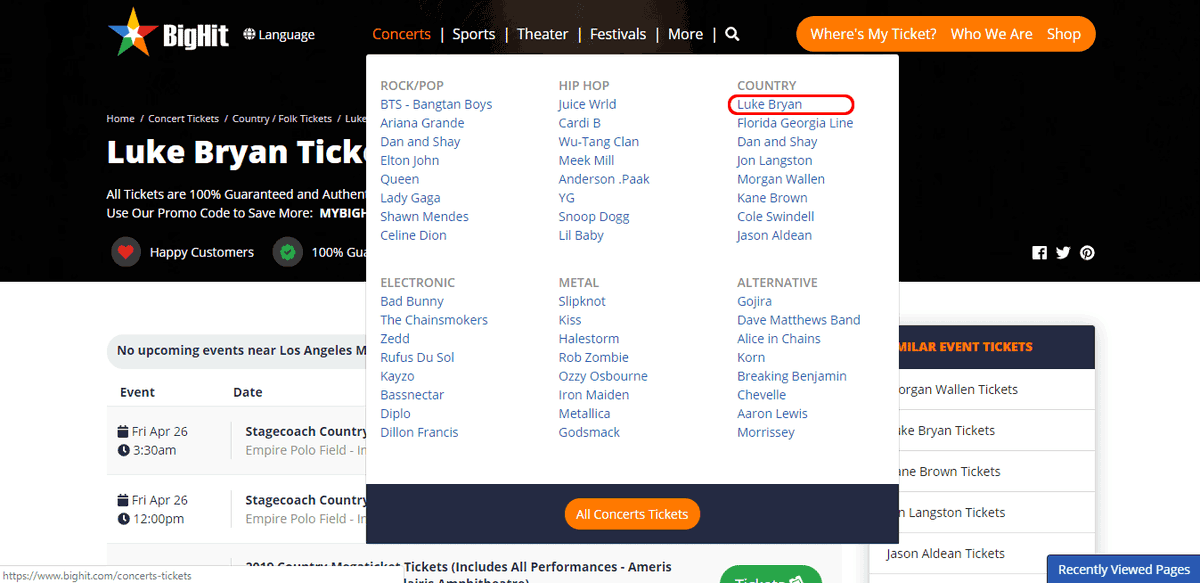Image resolution: width=1200 pixels, height=583 pixels.
Task: Open Bad Bunny tickets
Action: pyautogui.click(x=412, y=301)
